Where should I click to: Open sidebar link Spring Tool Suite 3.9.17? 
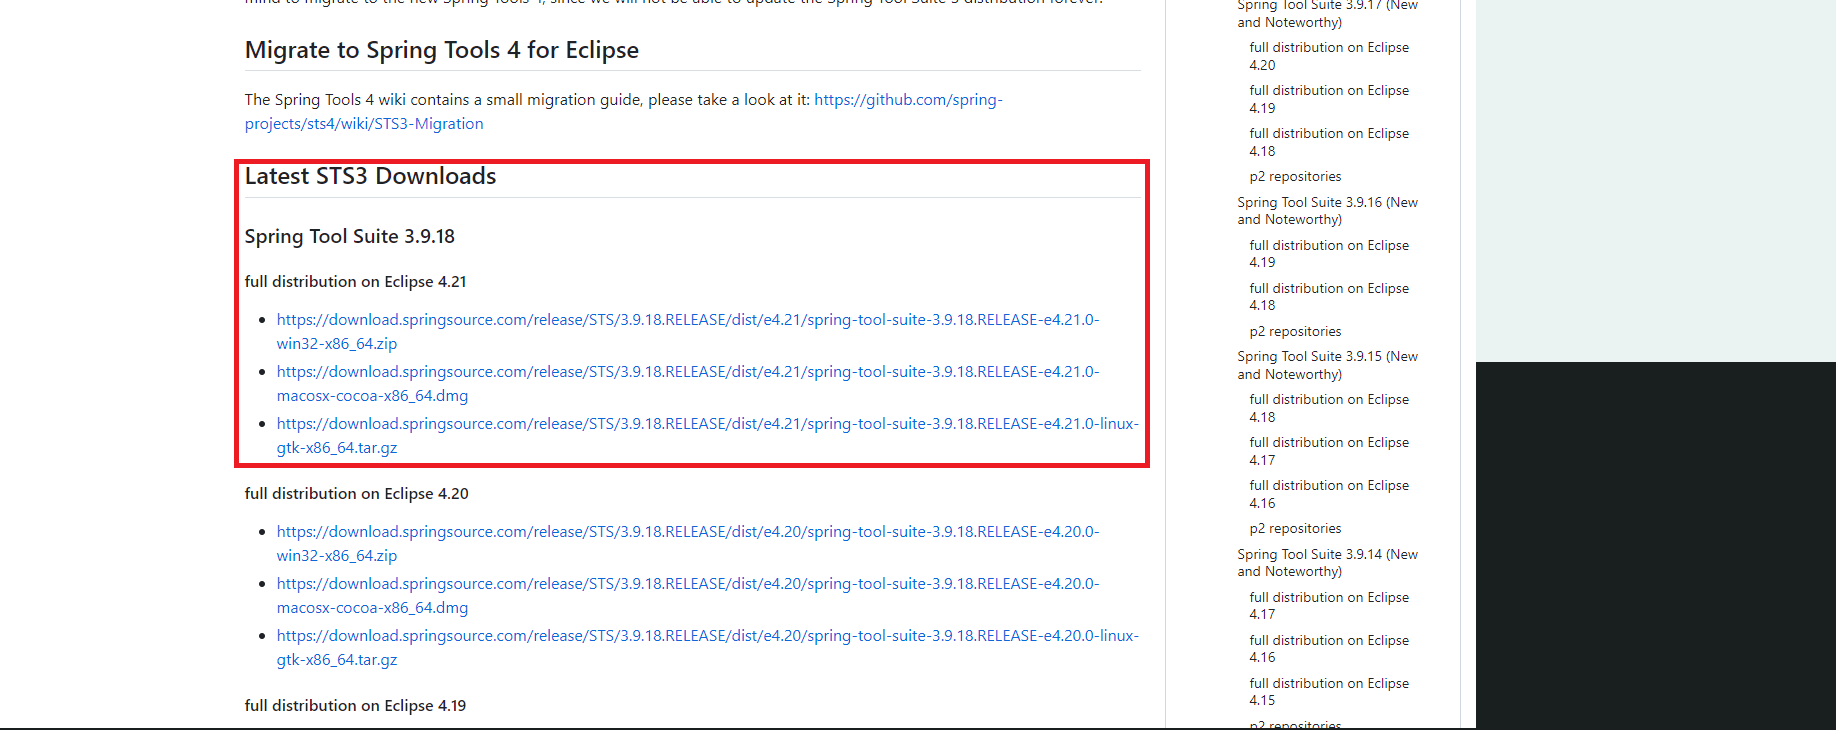[1327, 13]
